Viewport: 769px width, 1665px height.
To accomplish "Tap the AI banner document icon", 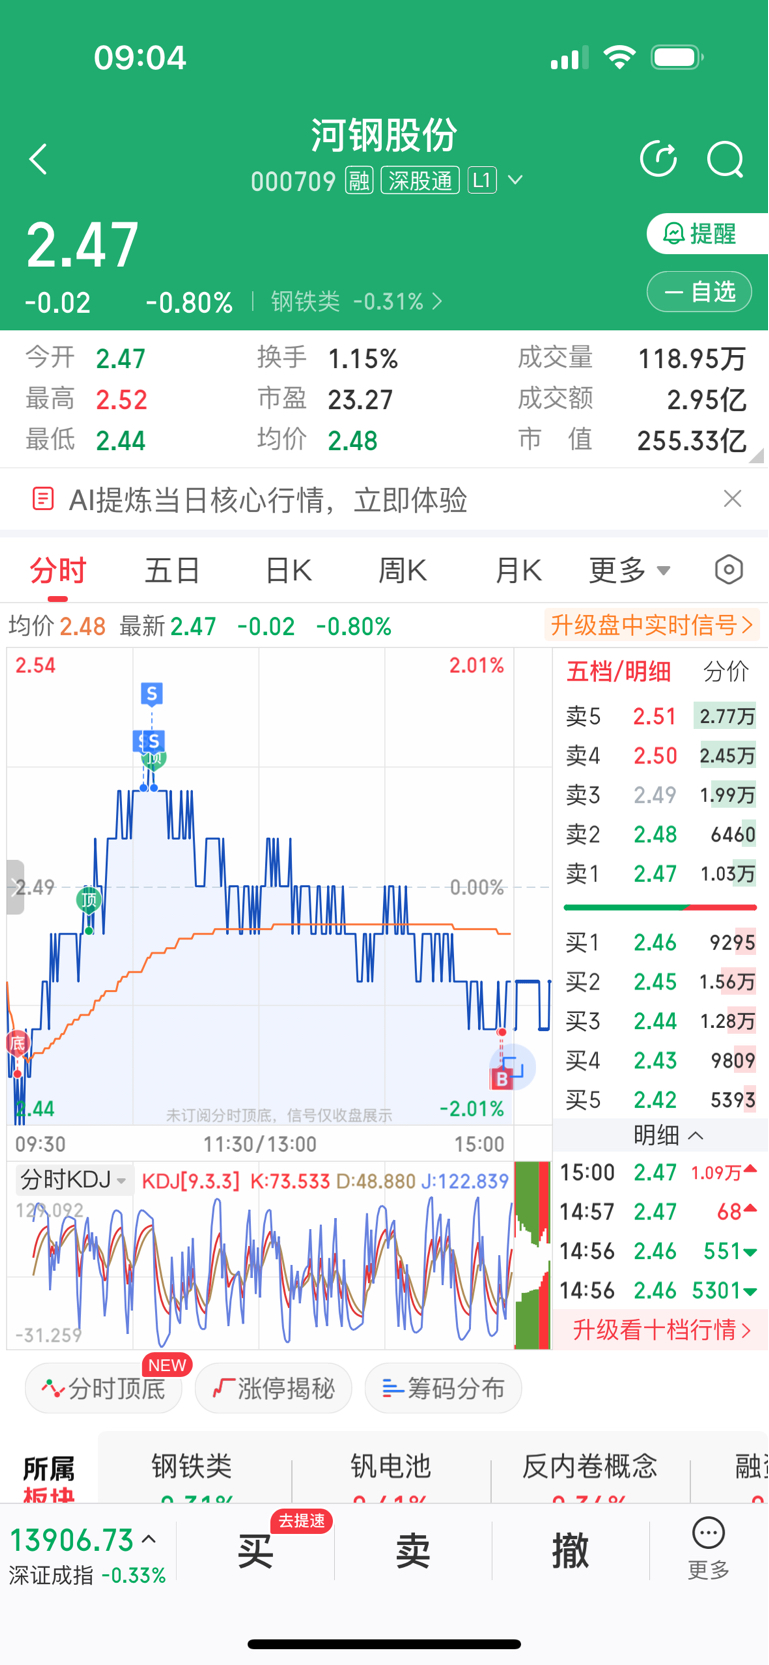I will pos(43,499).
